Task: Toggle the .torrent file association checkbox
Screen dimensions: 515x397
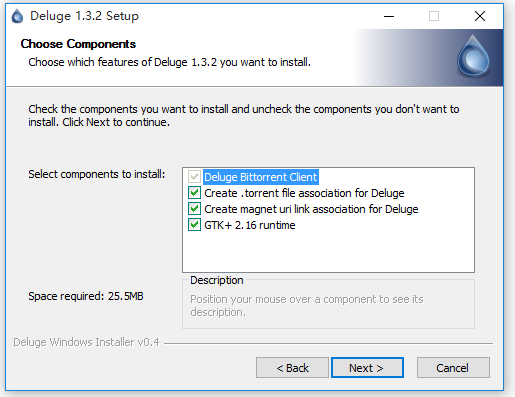Action: click(x=194, y=193)
